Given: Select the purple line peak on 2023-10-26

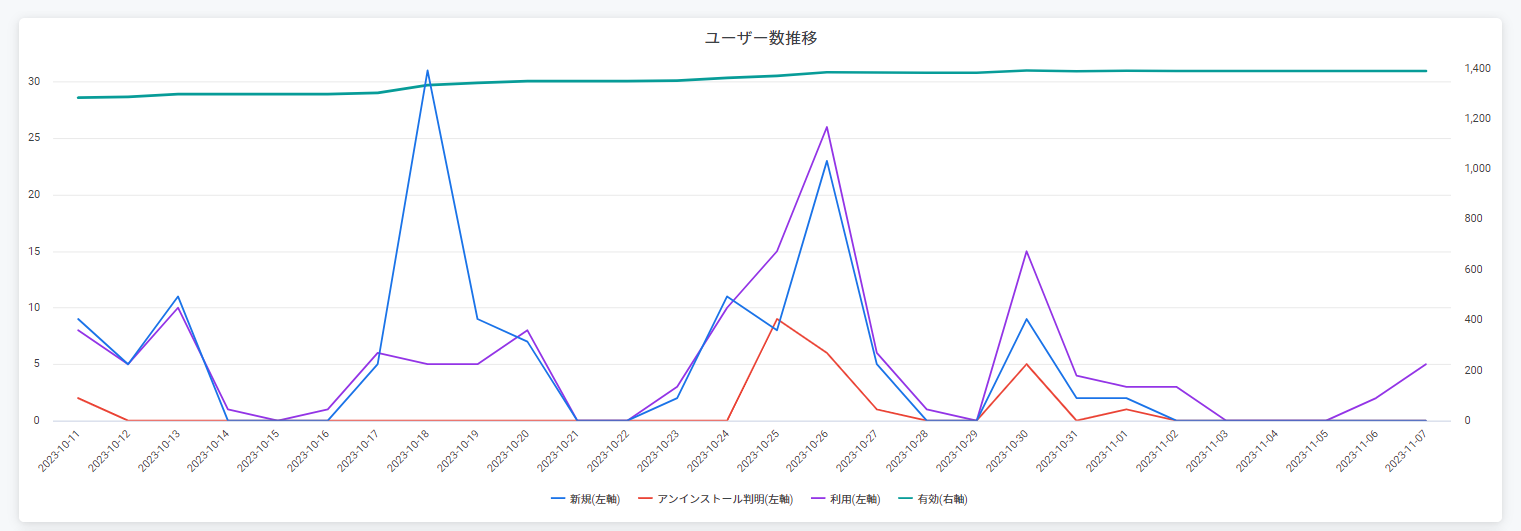Looking at the screenshot, I should click(827, 127).
